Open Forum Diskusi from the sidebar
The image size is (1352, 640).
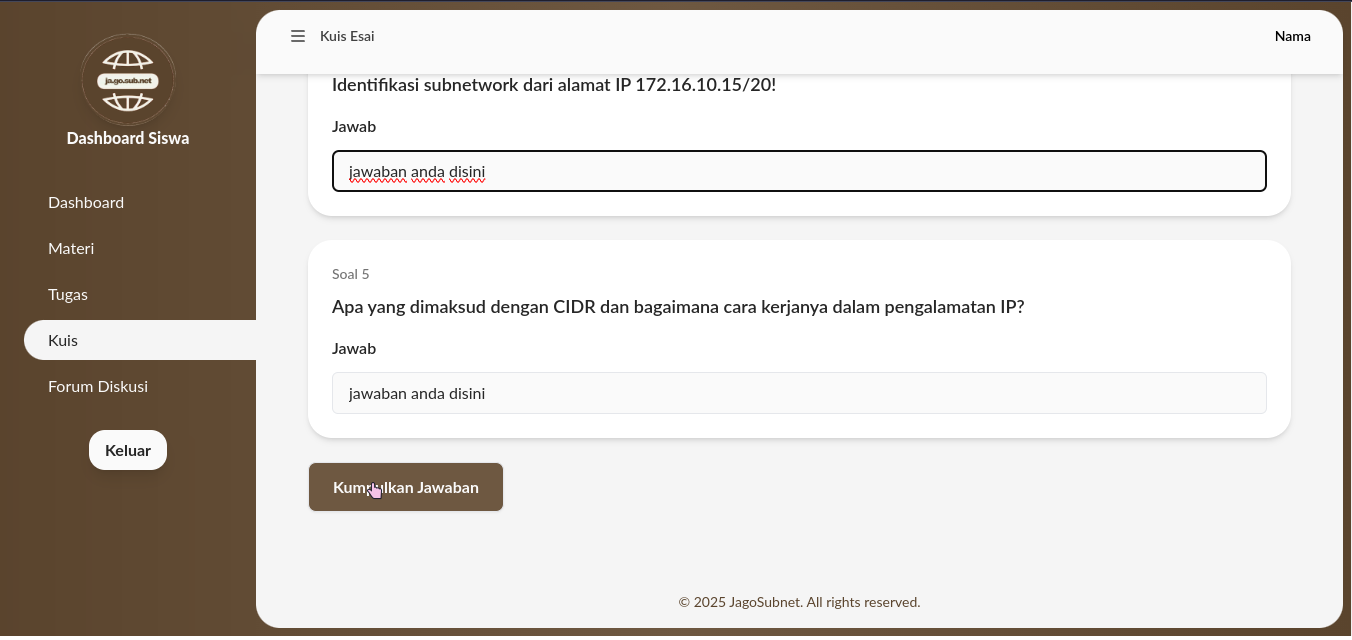click(98, 386)
